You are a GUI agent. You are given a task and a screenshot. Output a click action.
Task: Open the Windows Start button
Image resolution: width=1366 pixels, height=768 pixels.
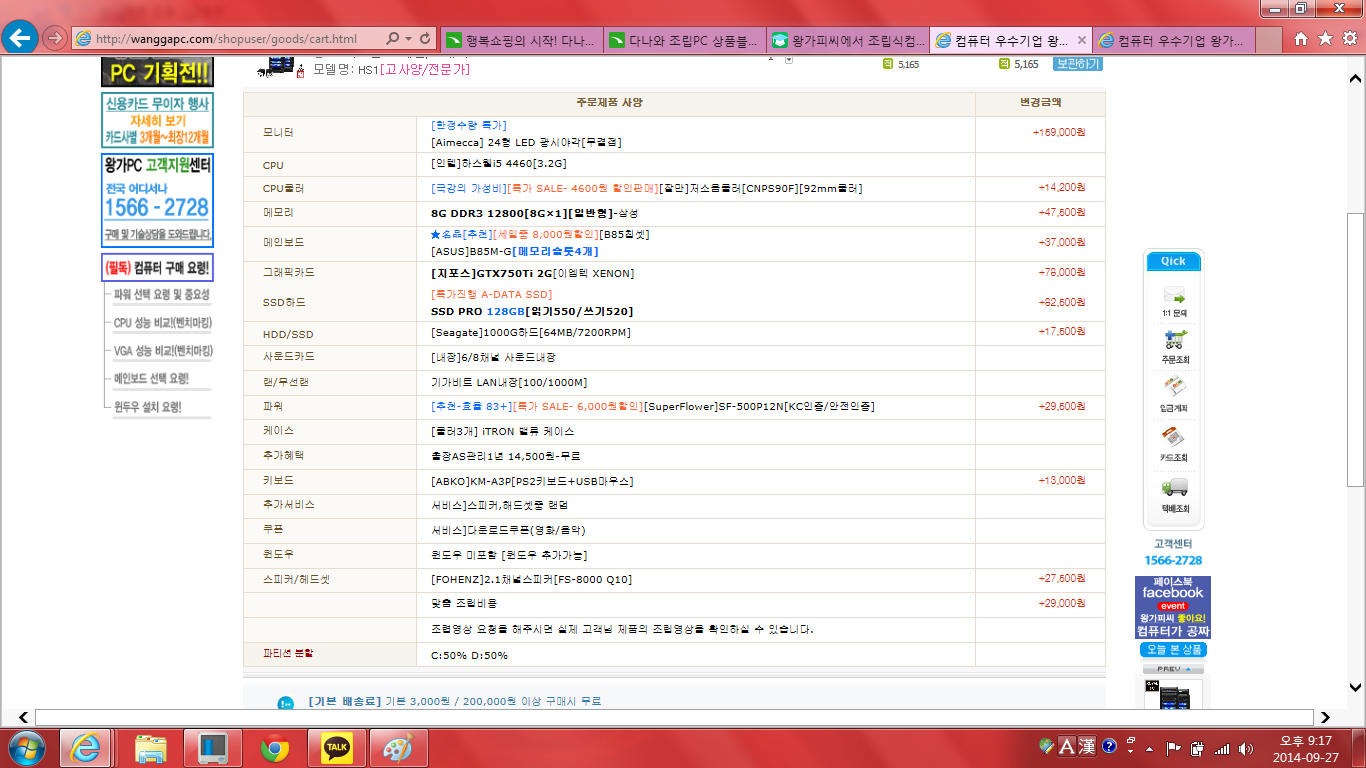[27, 747]
